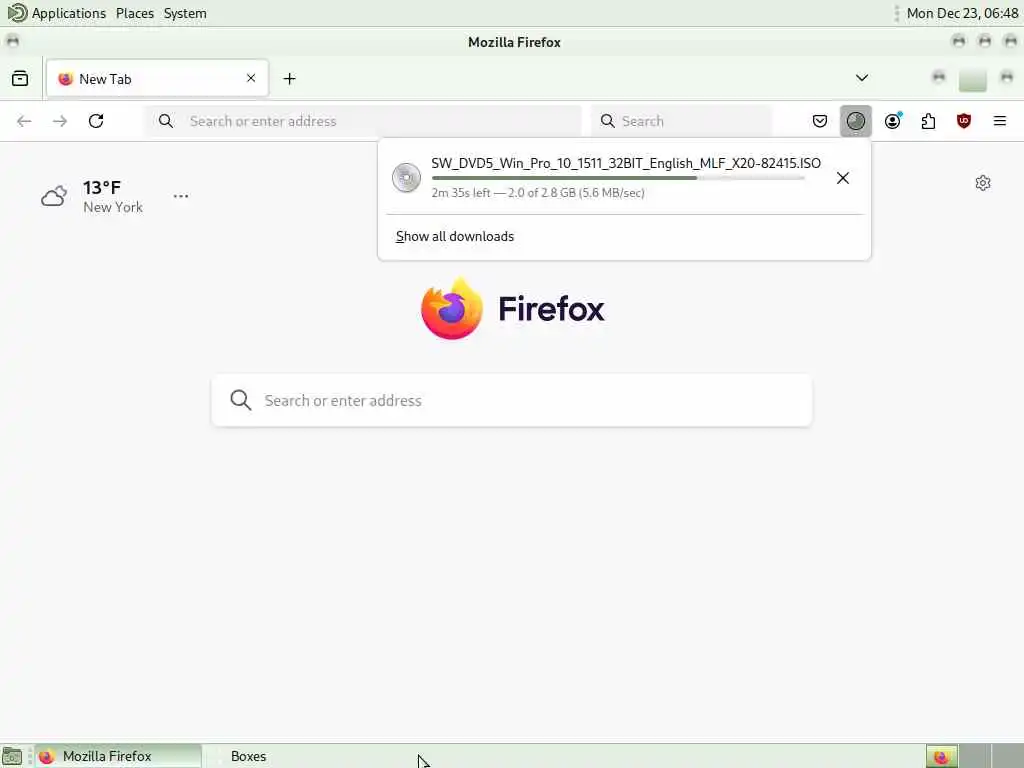Screen dimensions: 1024x768
Task: Click the show desktop icon in bottom panel
Action: [x=12, y=756]
